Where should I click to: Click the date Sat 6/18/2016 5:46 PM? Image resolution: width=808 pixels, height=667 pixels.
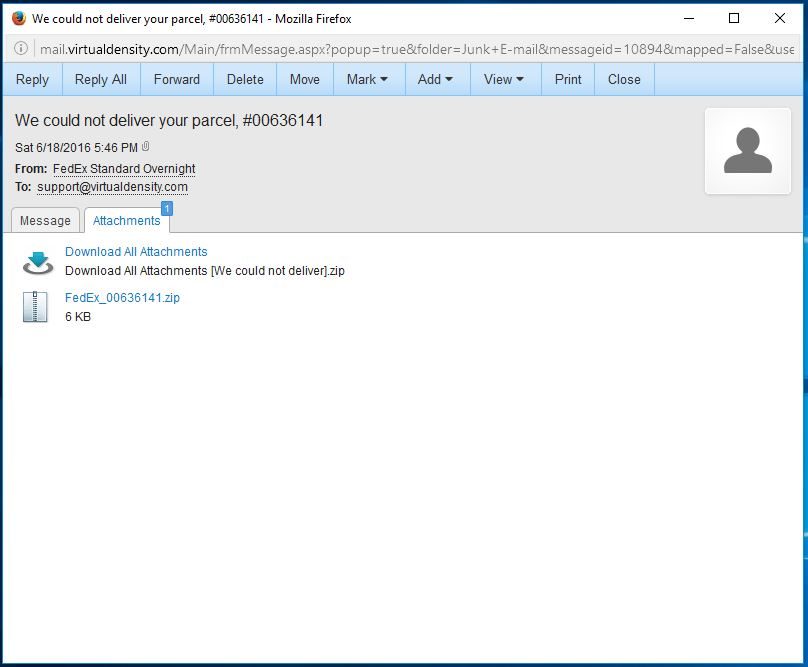tap(76, 147)
